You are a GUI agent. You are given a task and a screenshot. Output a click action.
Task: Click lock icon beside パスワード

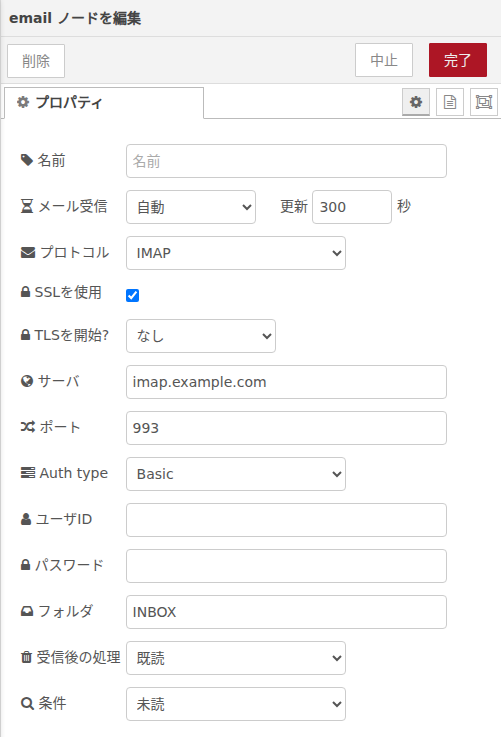click(25, 565)
